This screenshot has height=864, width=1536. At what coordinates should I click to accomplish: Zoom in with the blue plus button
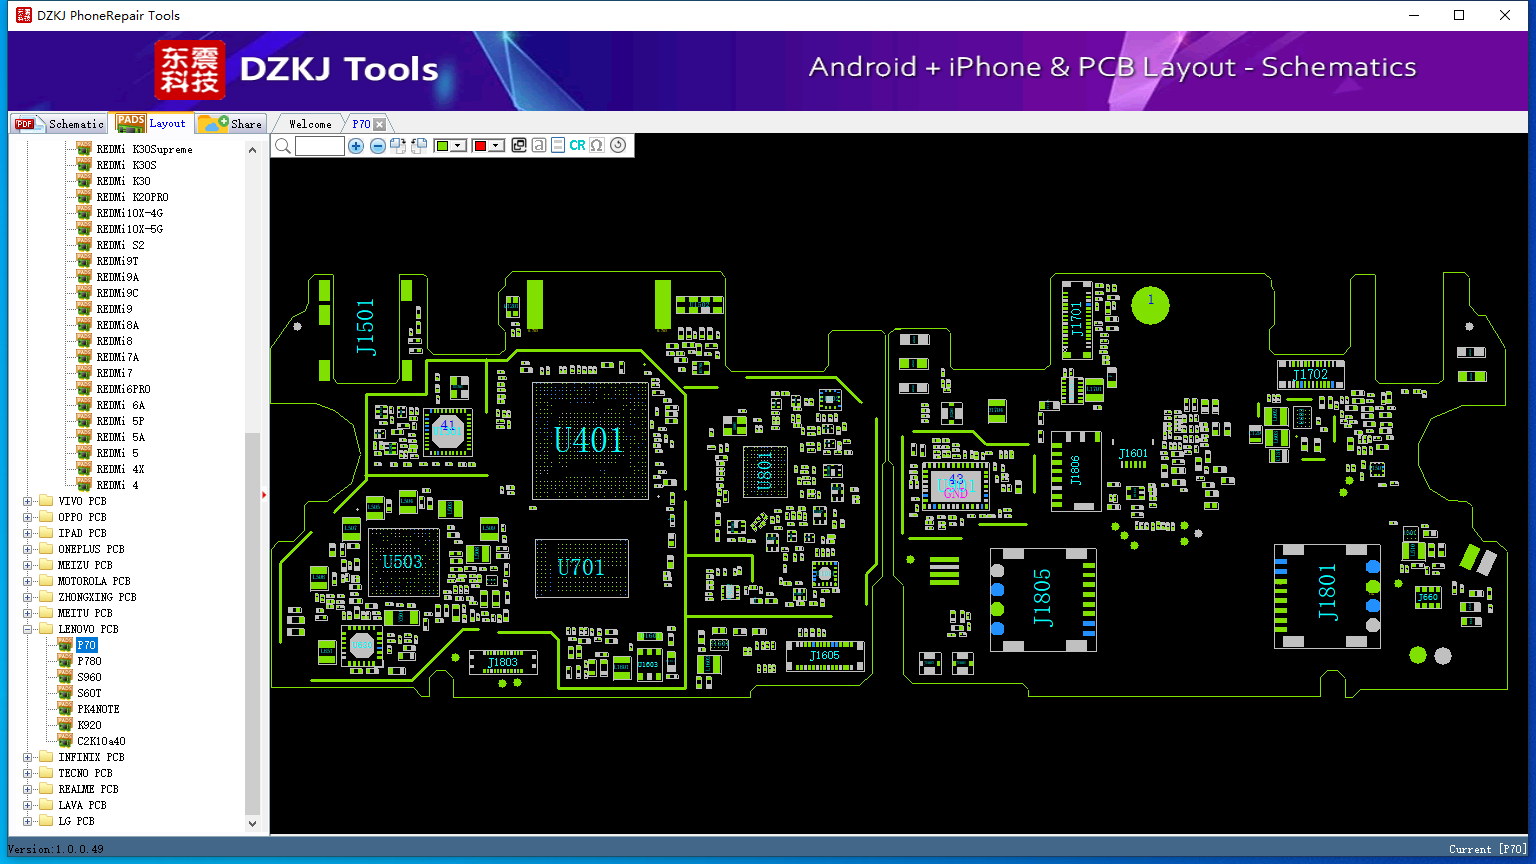[x=356, y=146]
